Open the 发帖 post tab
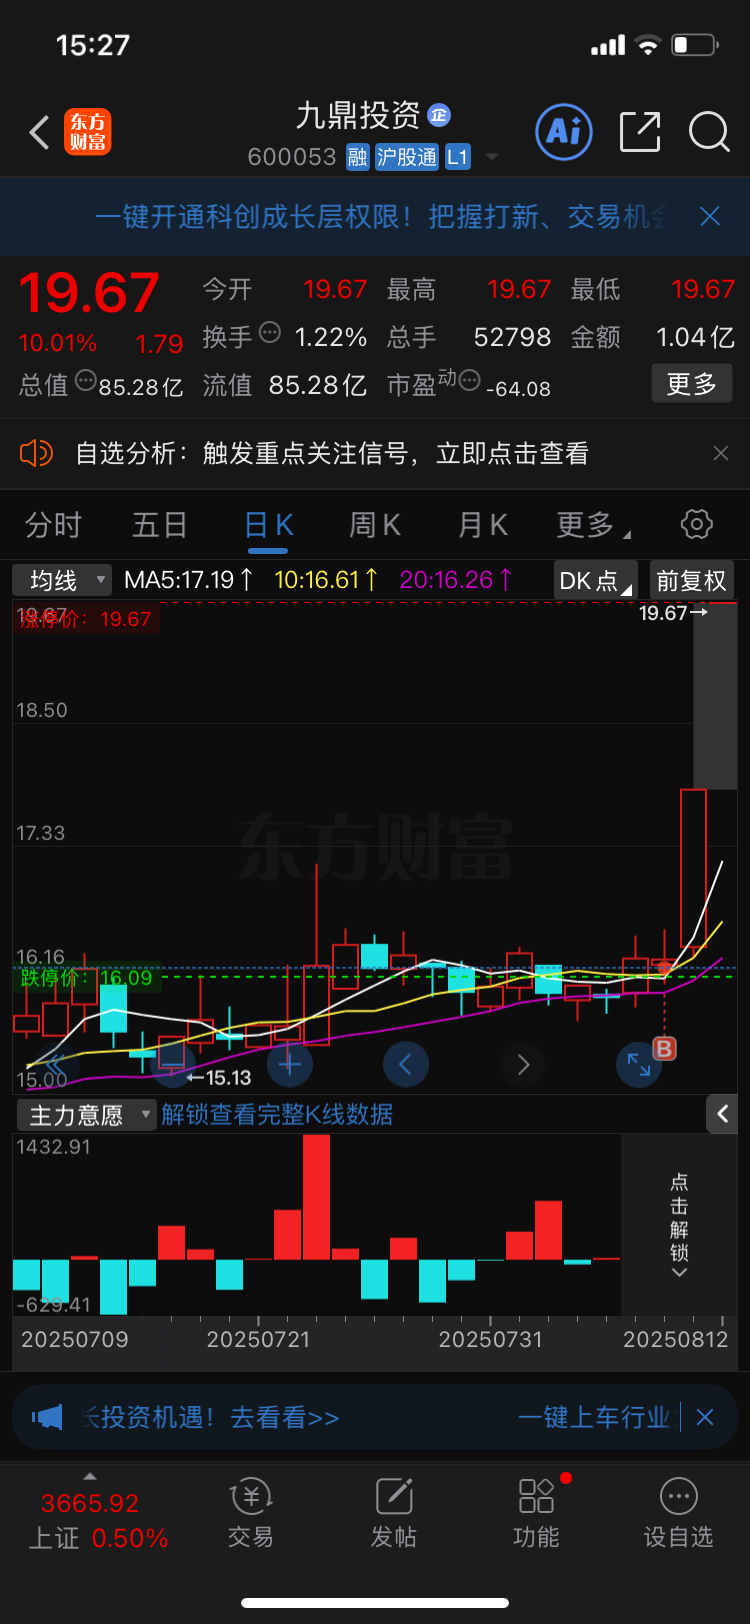The image size is (750, 1624). coord(394,1514)
